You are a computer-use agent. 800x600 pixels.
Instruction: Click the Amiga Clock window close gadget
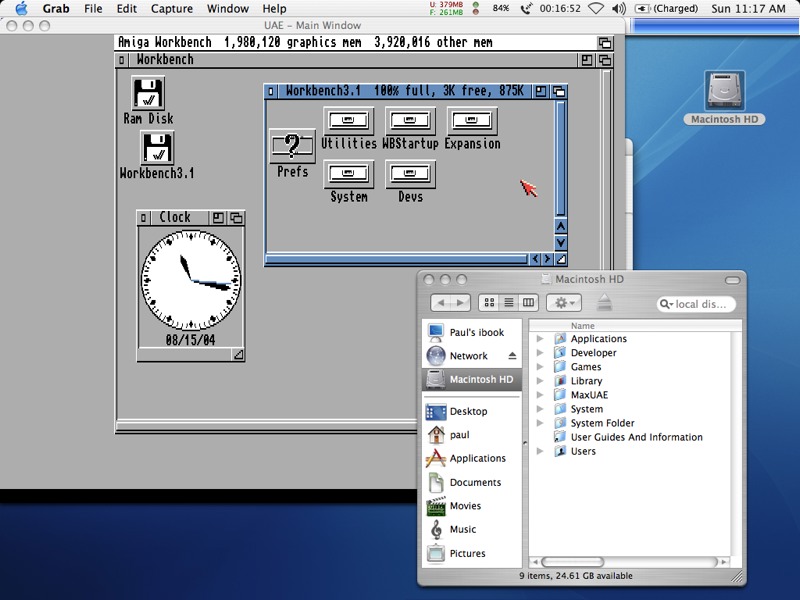pos(143,218)
